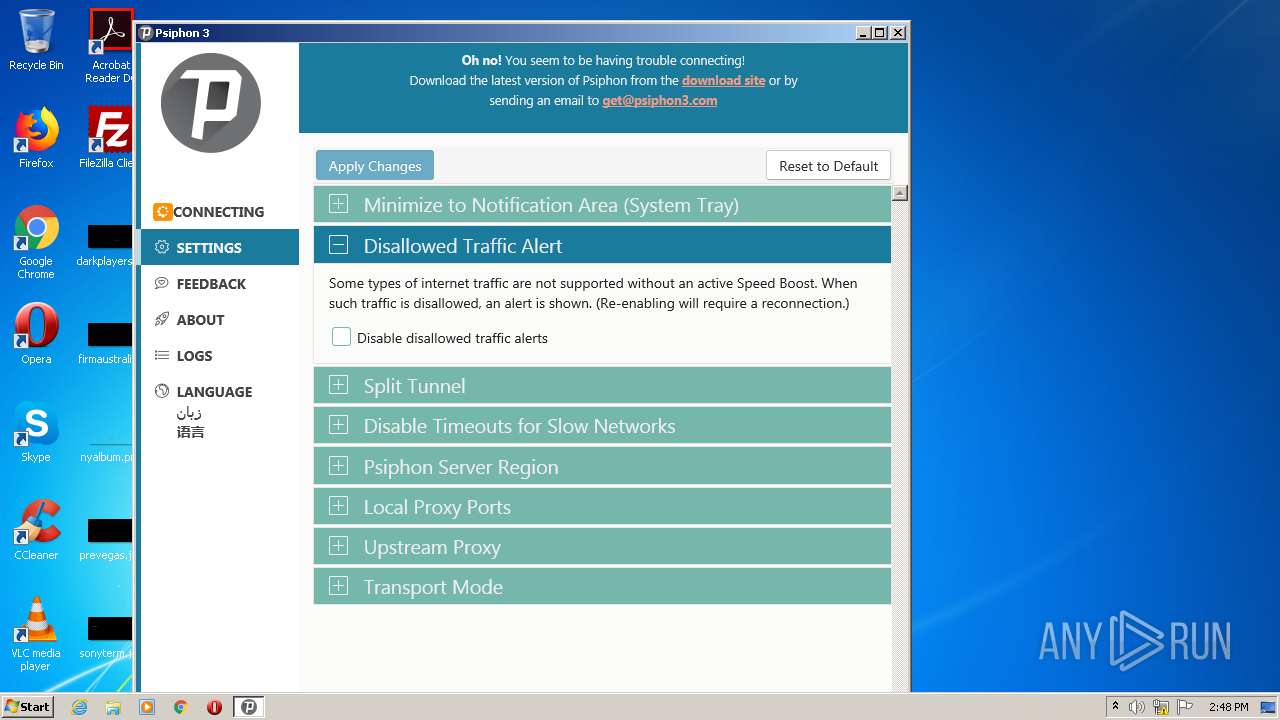Open About page in sidebar

(220, 319)
